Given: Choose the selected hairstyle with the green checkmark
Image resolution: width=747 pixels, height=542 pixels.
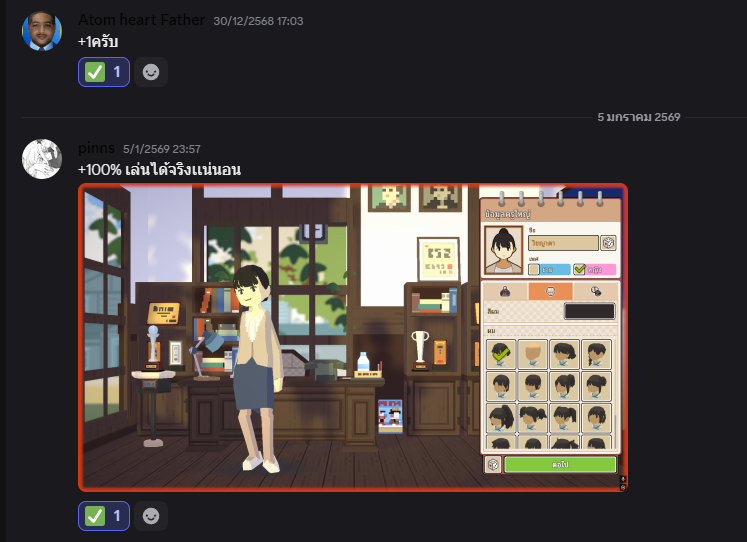Looking at the screenshot, I should [x=502, y=353].
